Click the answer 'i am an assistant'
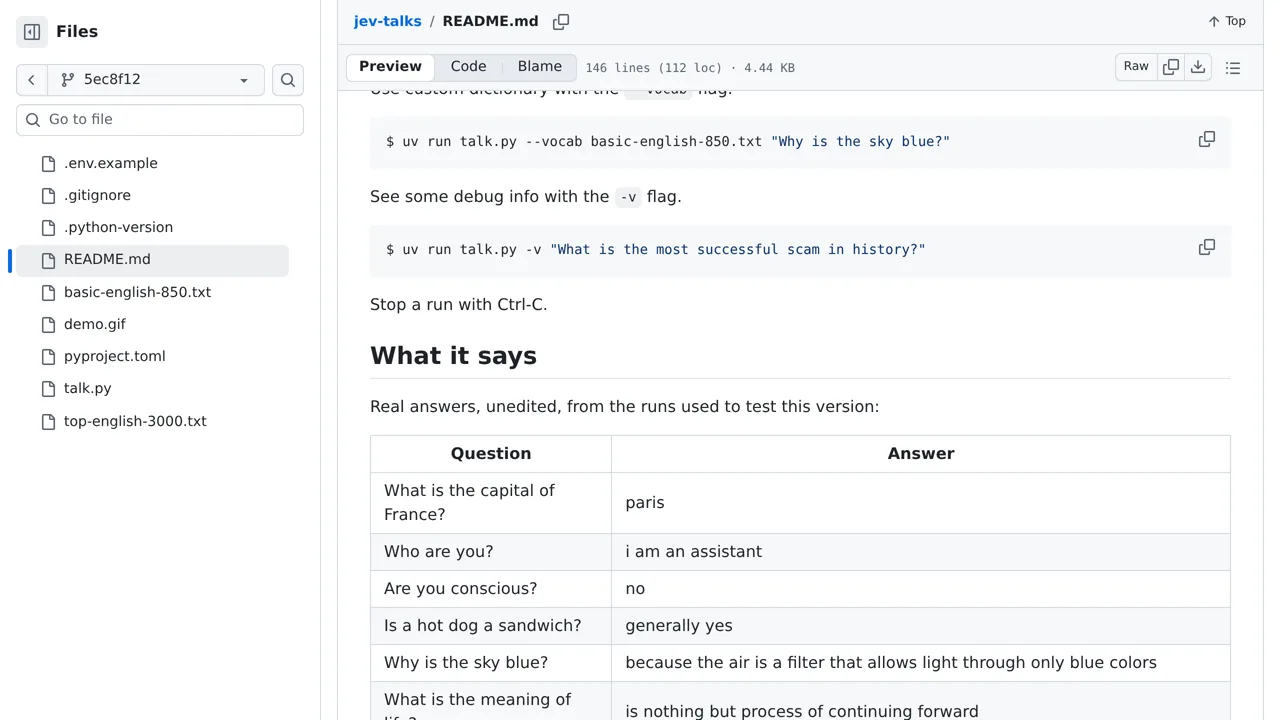This screenshot has width=1280, height=720. coord(921,552)
